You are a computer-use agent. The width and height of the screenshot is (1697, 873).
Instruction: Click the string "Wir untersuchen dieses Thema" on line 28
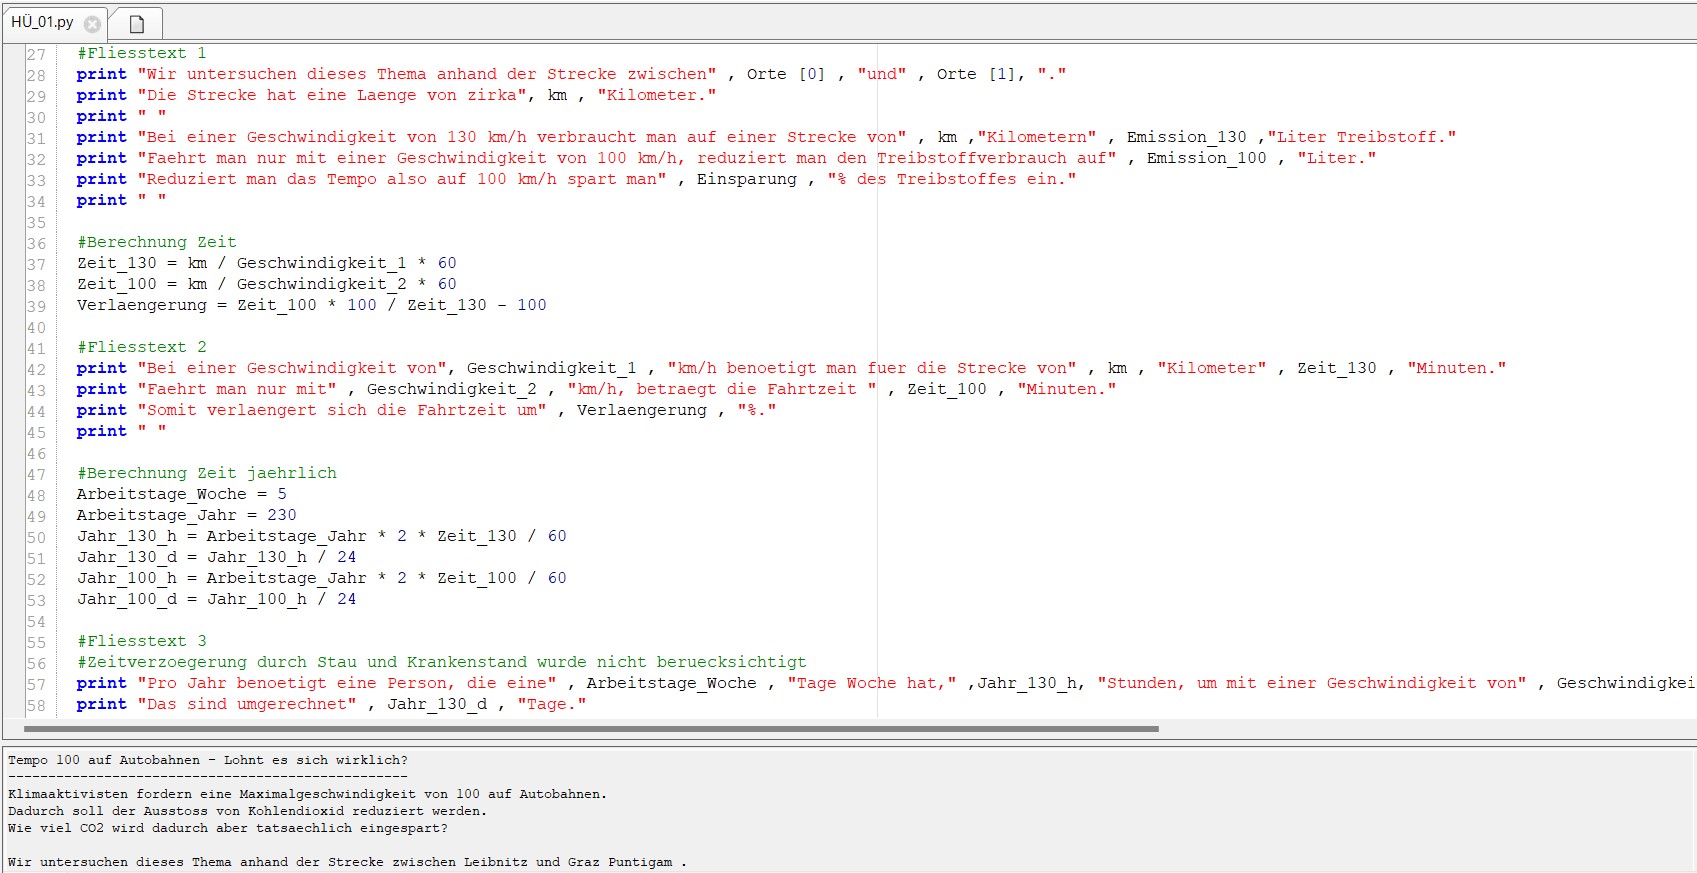[x=427, y=74]
